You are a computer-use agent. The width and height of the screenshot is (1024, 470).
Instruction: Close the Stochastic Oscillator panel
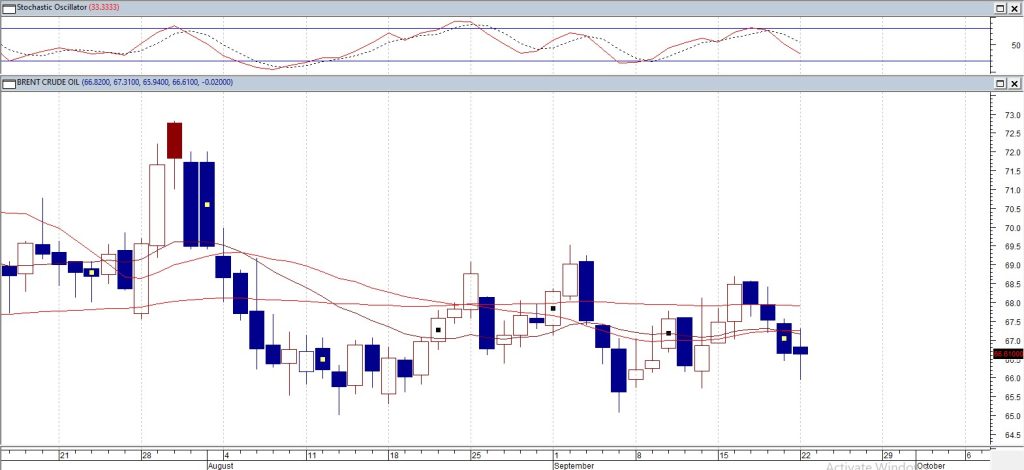tap(1013, 8)
